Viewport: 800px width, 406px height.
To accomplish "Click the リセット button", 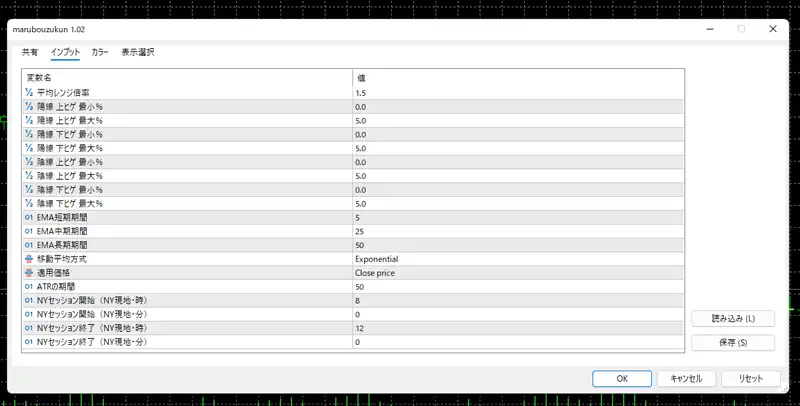I will (750, 379).
